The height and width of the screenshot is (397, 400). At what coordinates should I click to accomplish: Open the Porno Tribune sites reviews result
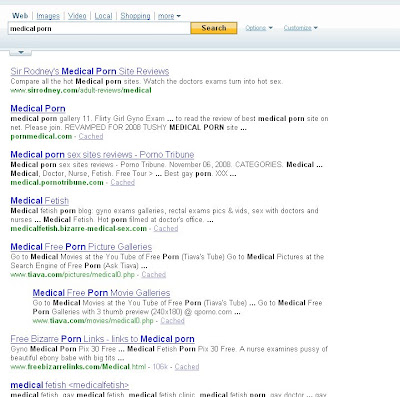coord(102,155)
